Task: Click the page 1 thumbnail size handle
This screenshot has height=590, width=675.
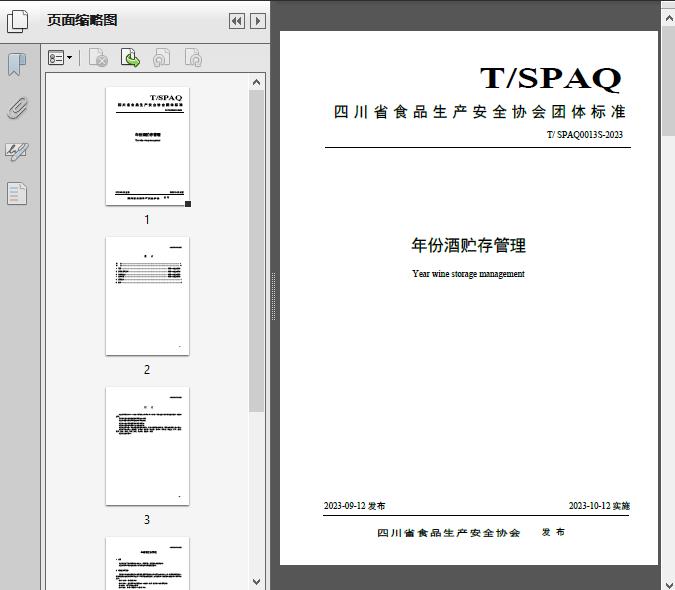Action: (x=188, y=204)
